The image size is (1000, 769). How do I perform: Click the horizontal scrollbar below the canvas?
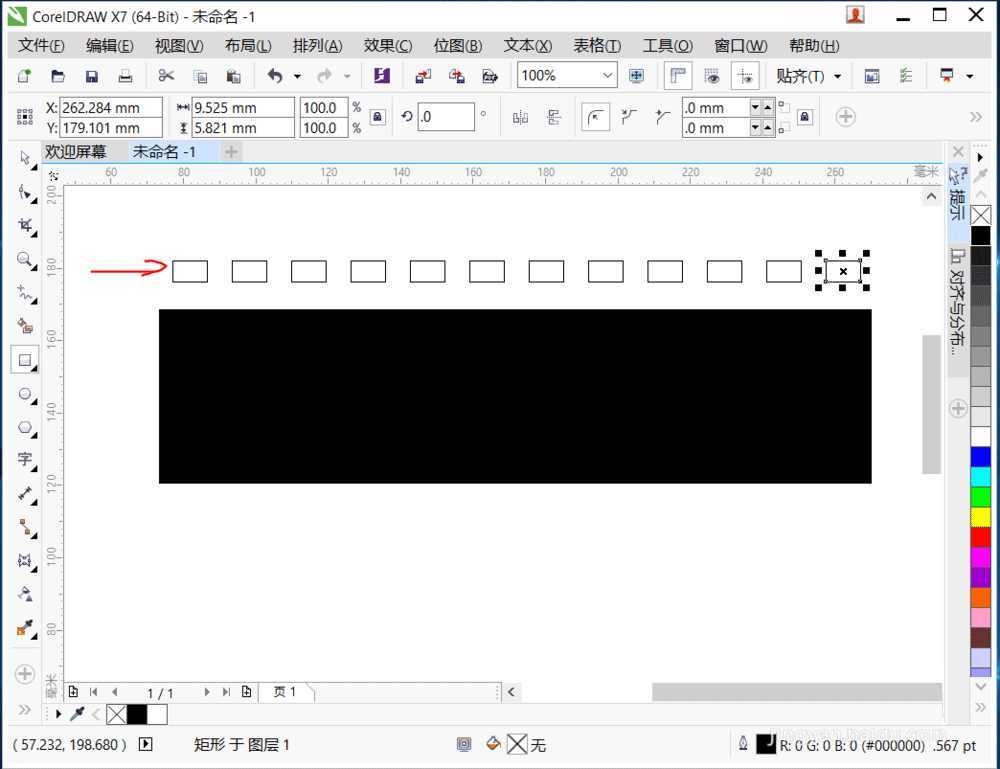[795, 691]
